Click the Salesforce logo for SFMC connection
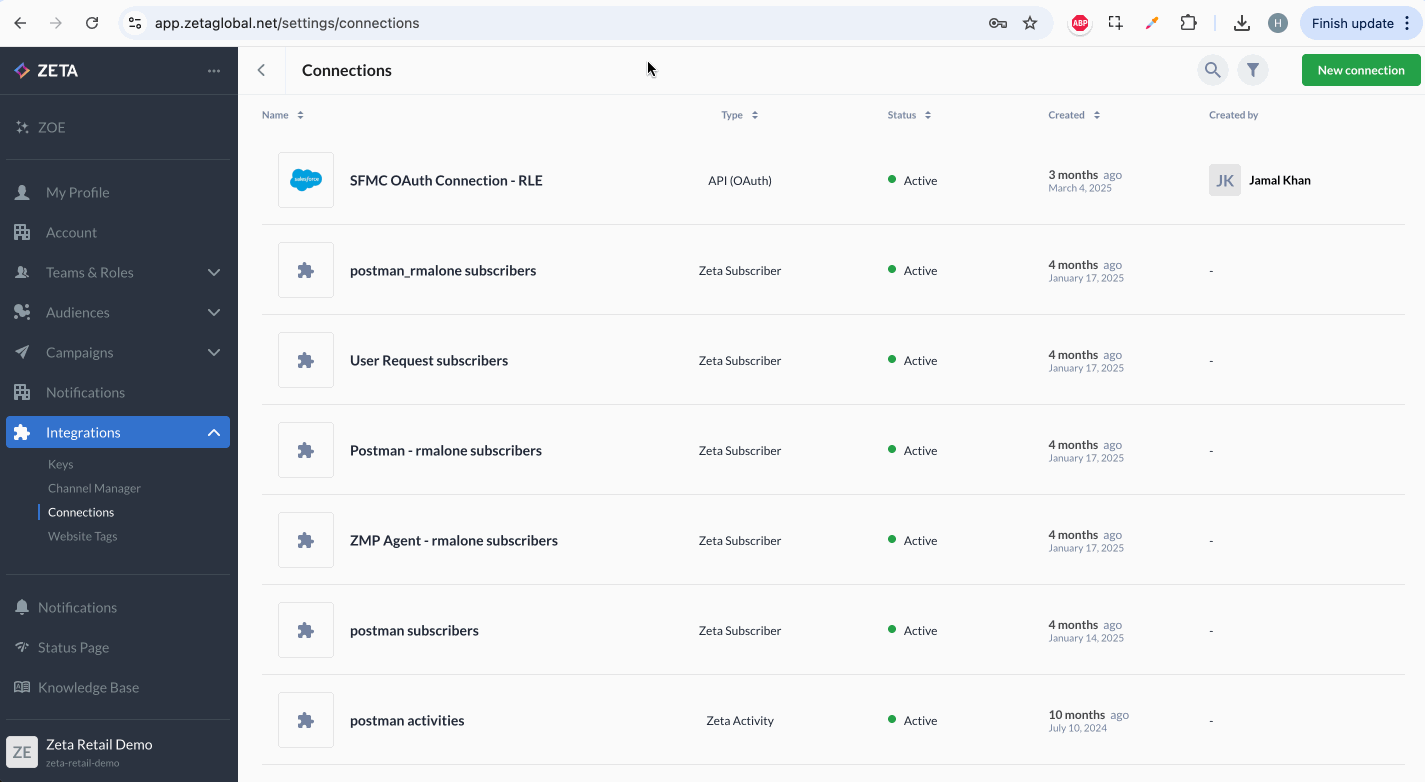The image size is (1425, 782). point(306,180)
